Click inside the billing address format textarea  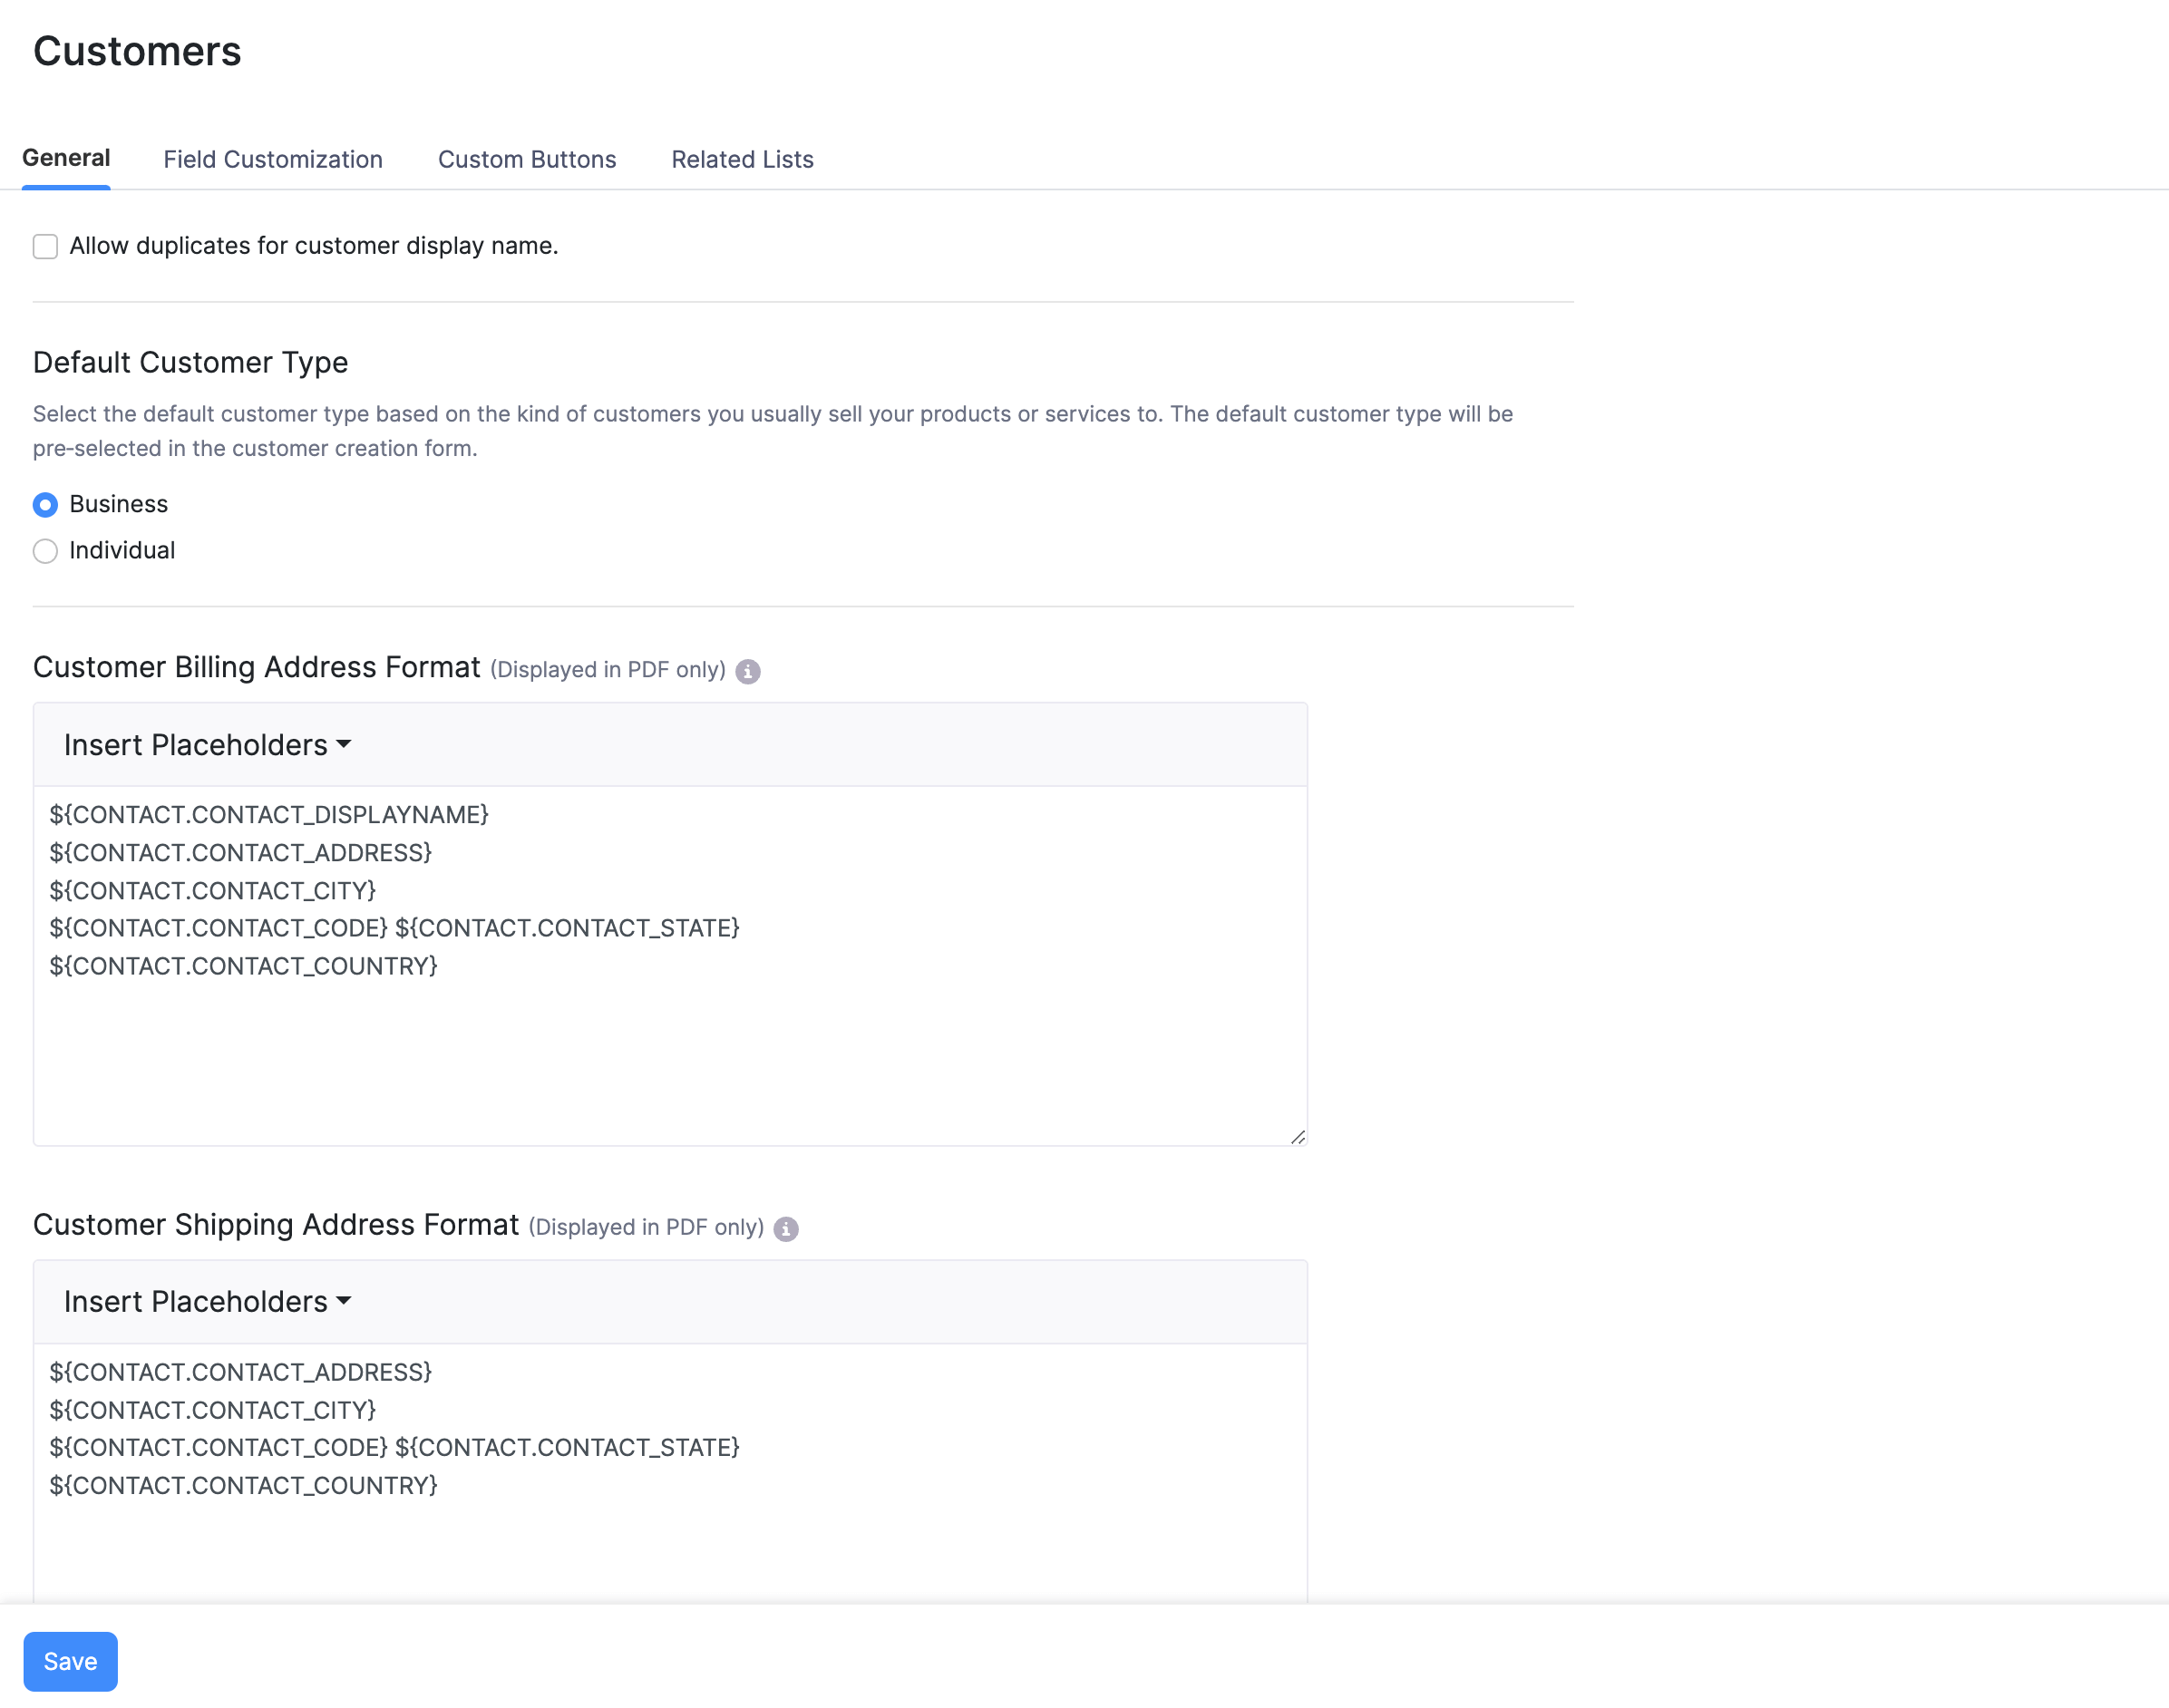[x=670, y=1050]
